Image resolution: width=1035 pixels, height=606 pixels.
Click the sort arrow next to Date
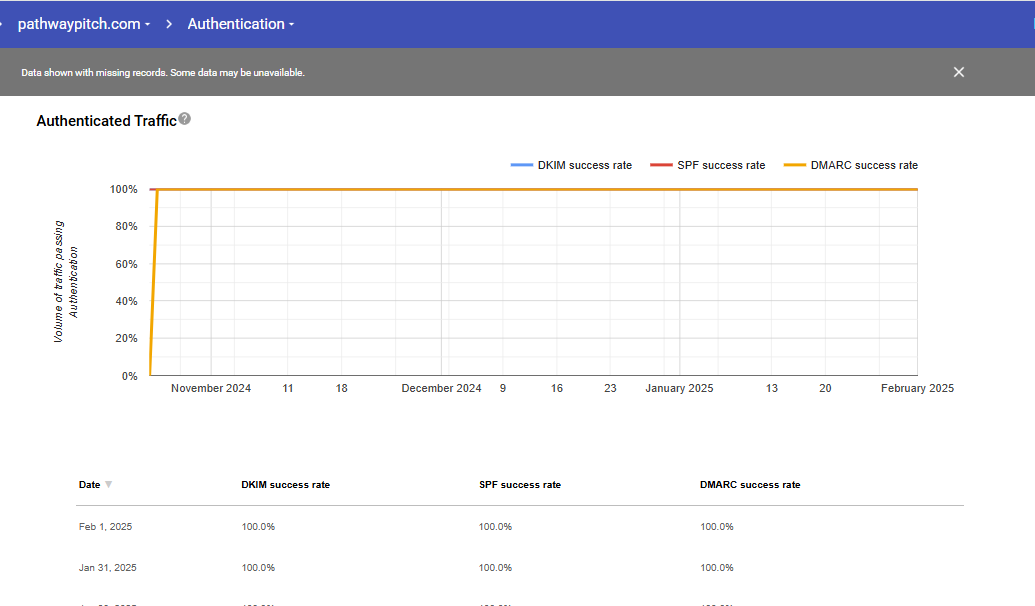tap(108, 485)
